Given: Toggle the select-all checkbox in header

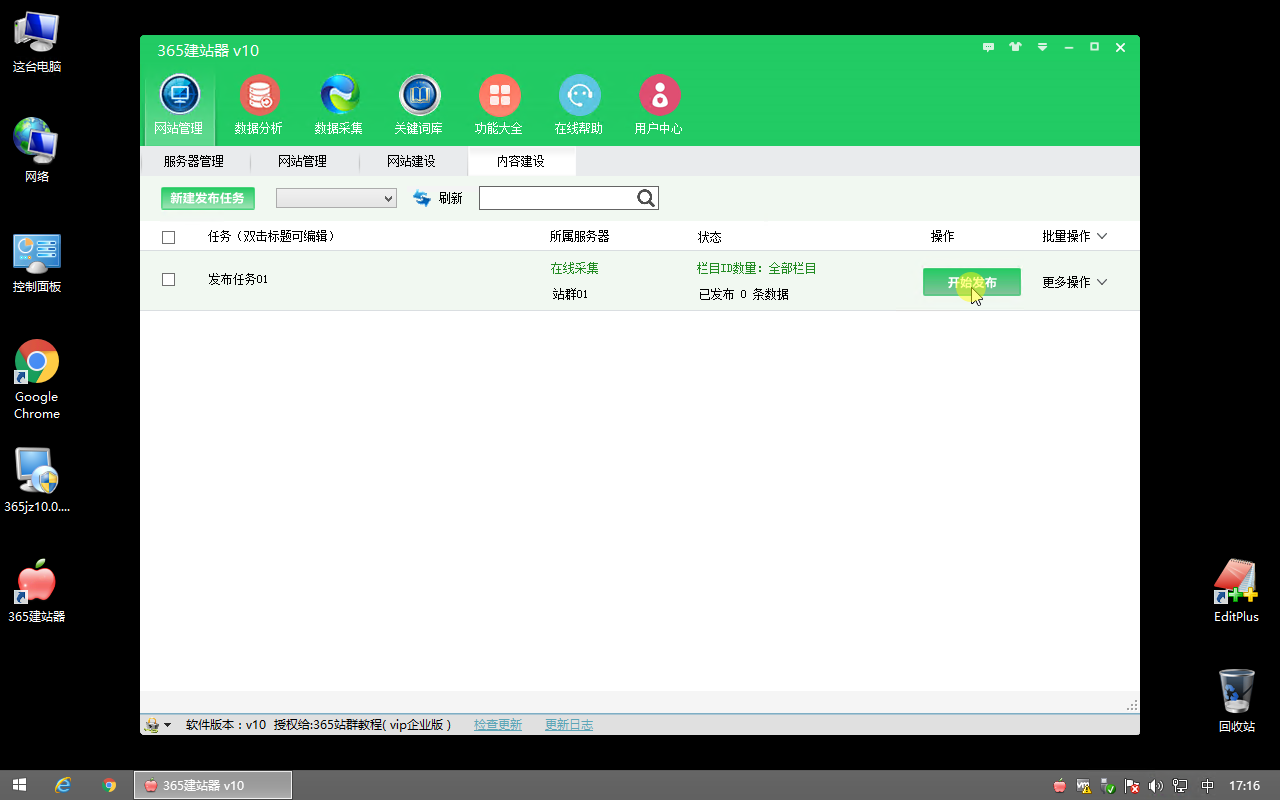Looking at the screenshot, I should (x=168, y=237).
